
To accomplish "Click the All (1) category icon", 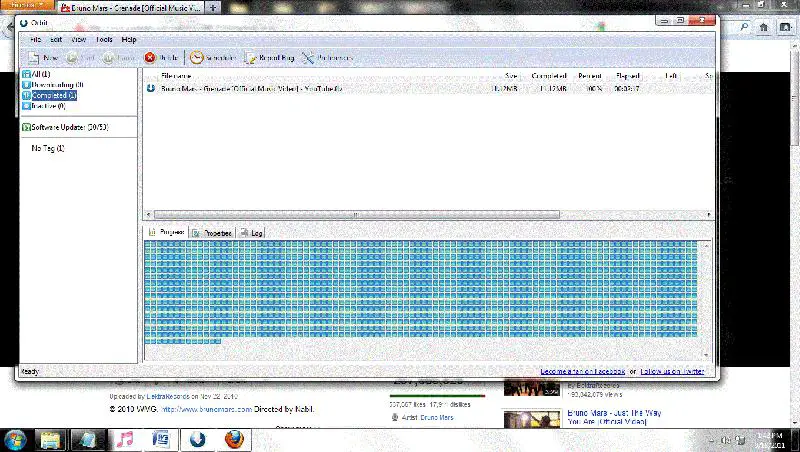I will click(27, 74).
